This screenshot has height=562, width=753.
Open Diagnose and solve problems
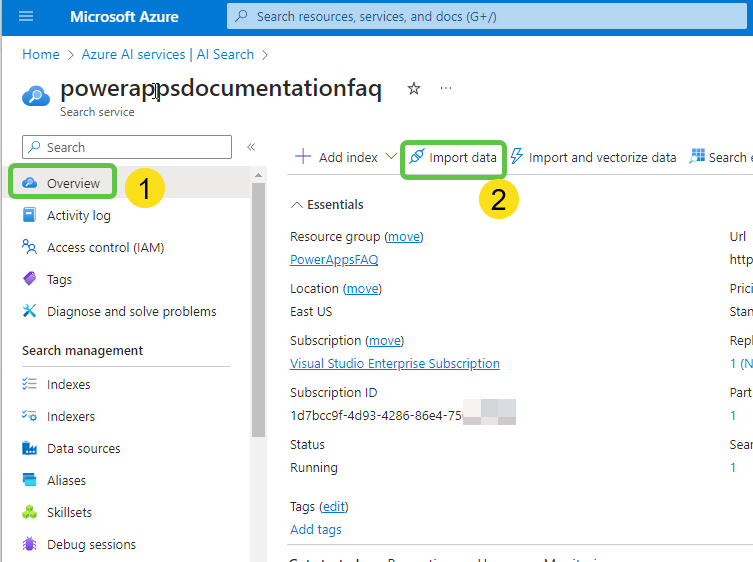point(131,311)
